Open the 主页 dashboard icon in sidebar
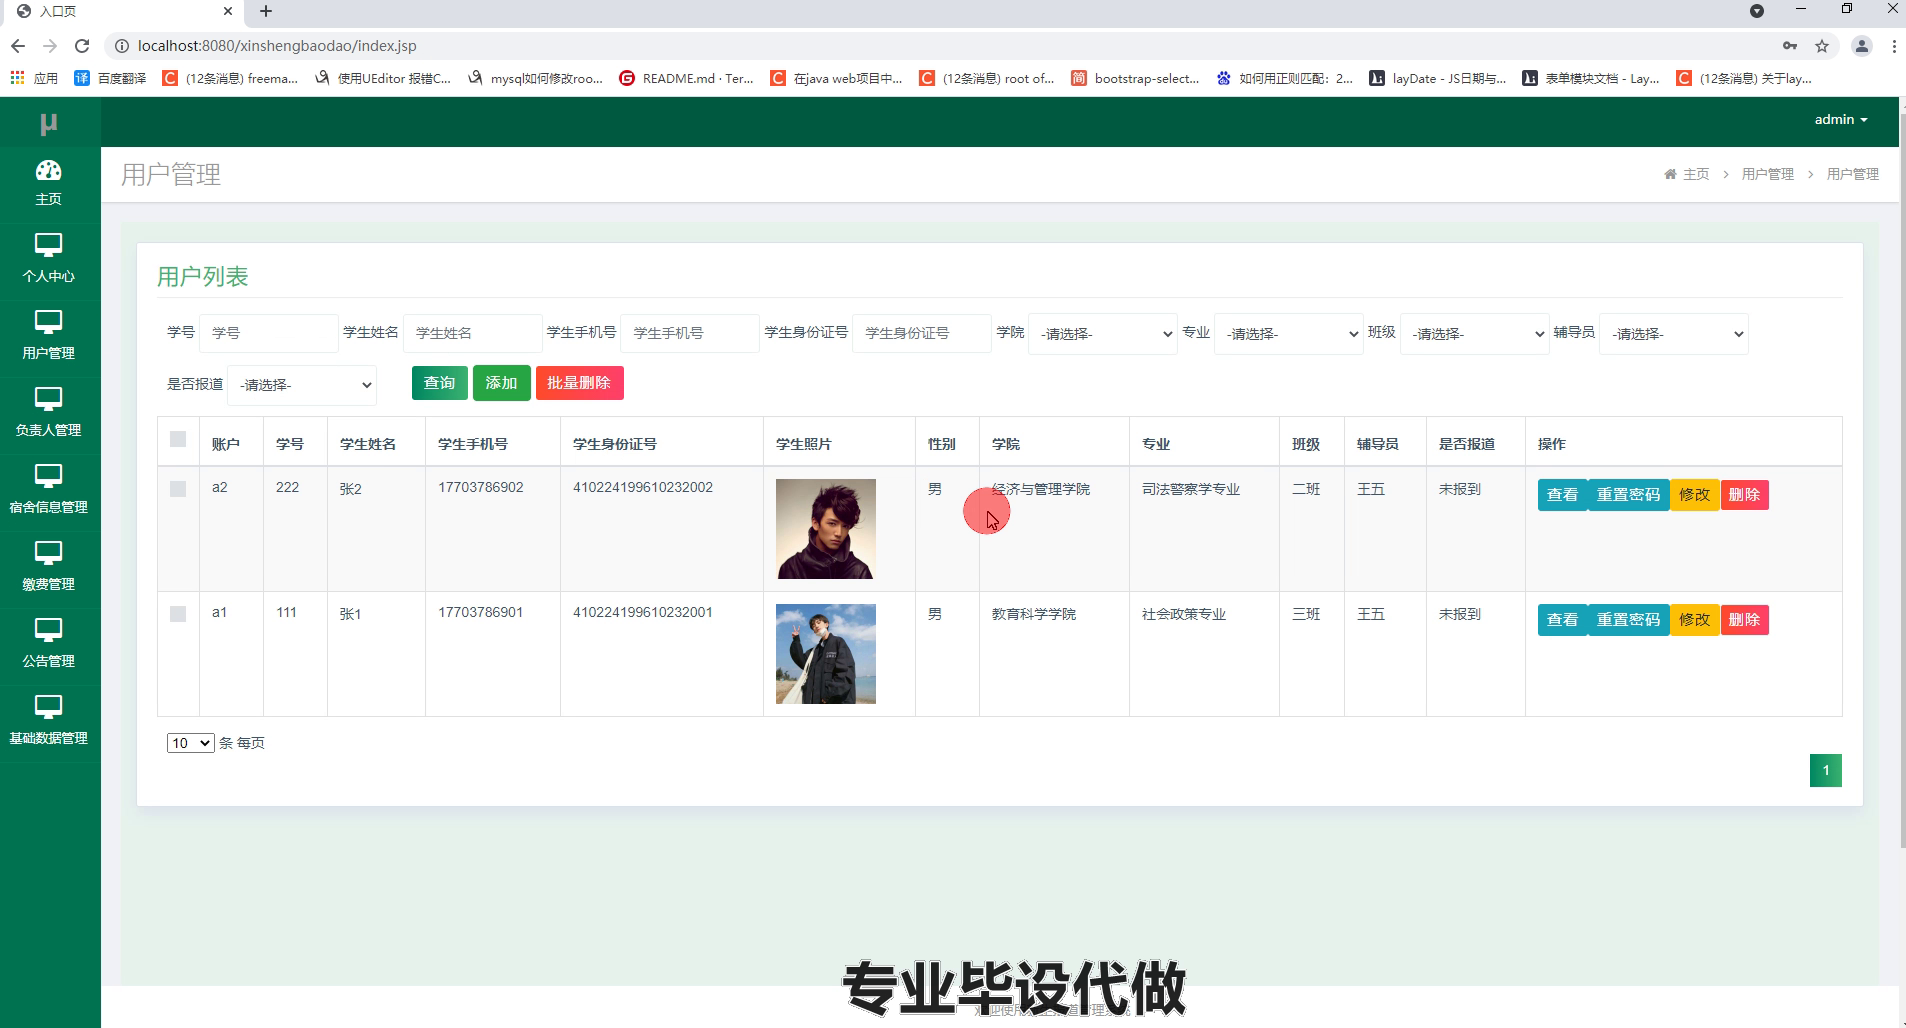 tap(48, 171)
